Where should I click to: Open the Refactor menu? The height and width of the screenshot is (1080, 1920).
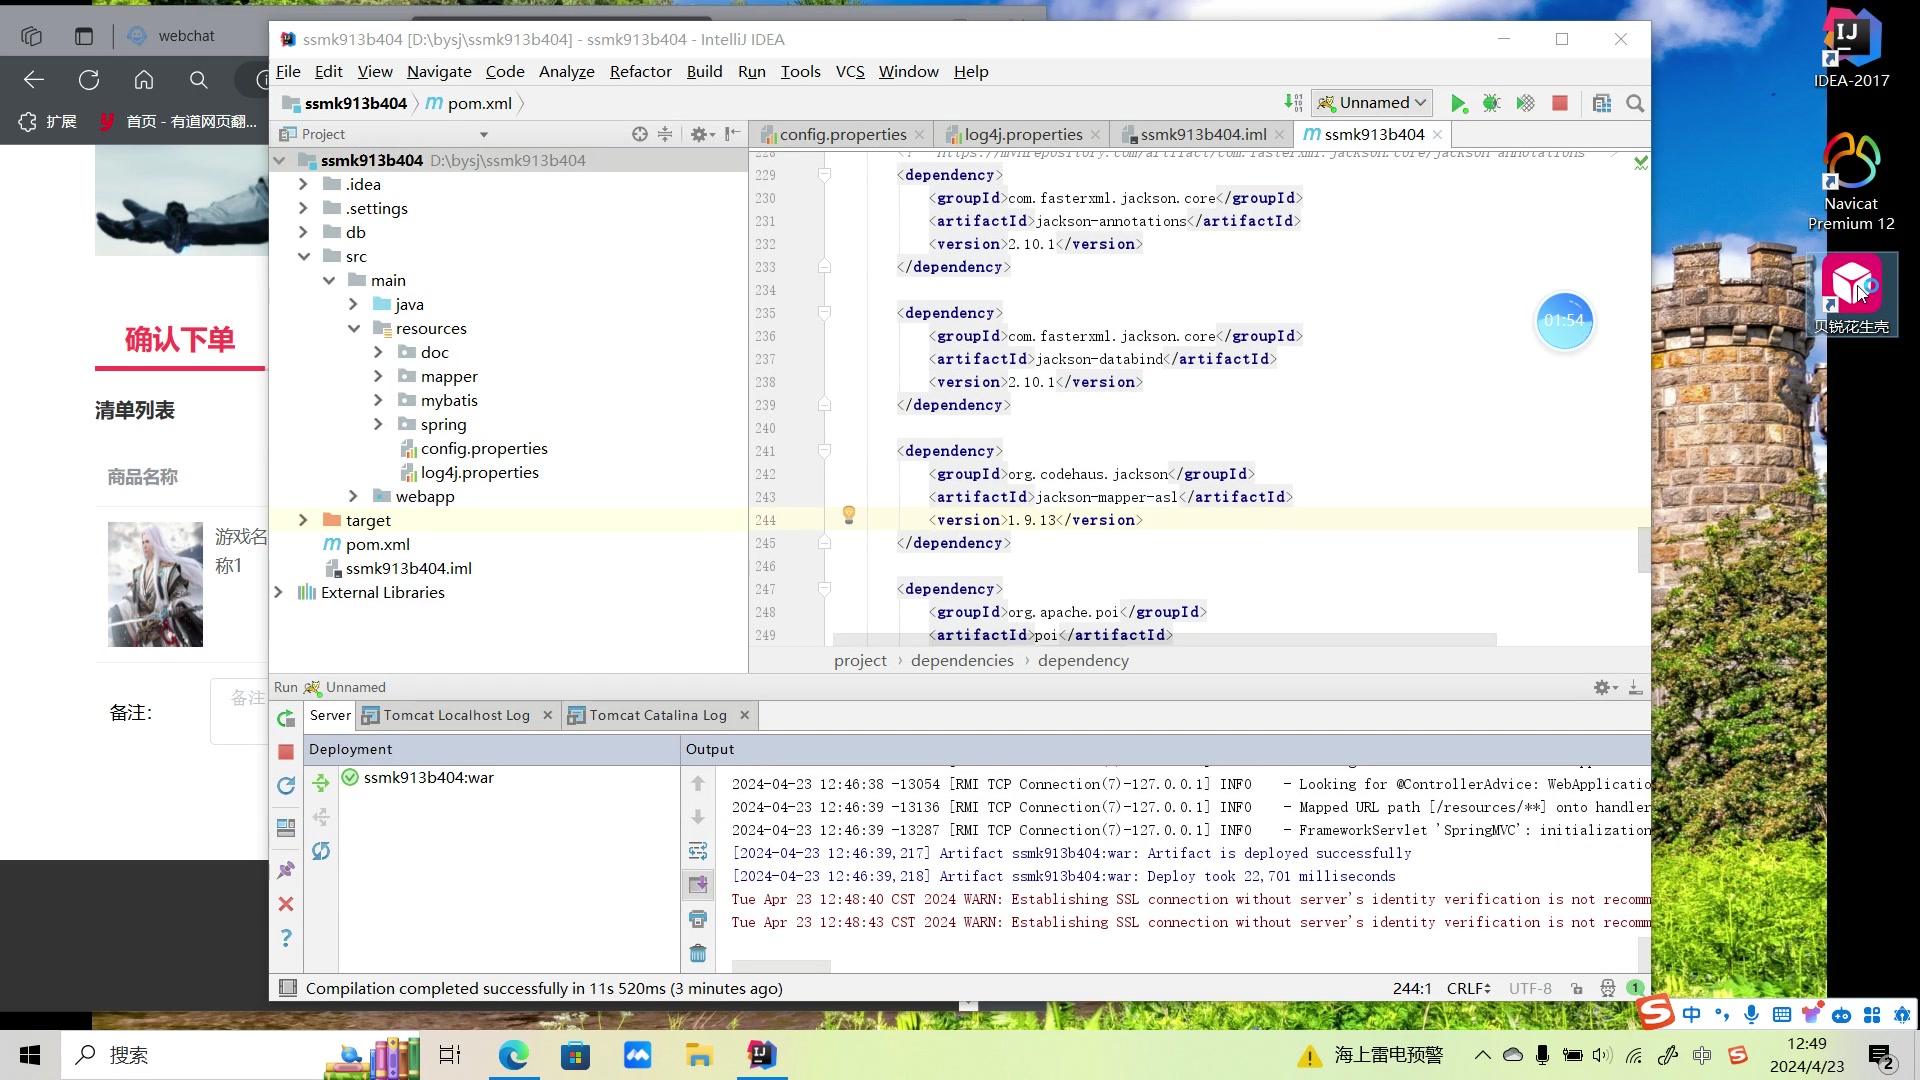click(640, 71)
